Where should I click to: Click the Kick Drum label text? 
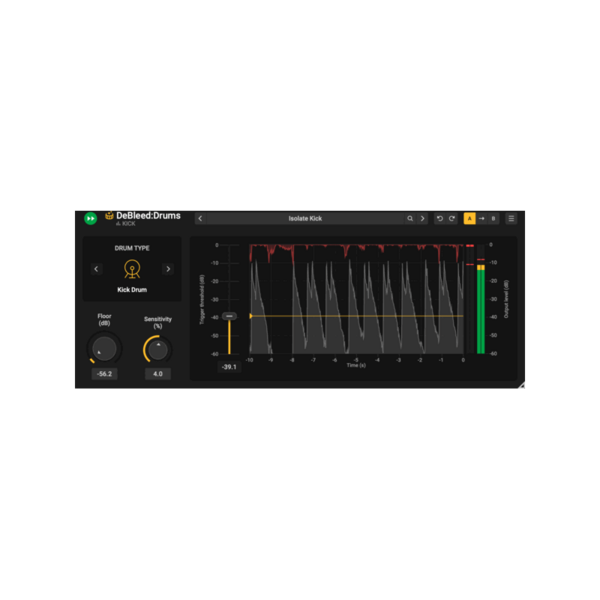click(x=132, y=290)
